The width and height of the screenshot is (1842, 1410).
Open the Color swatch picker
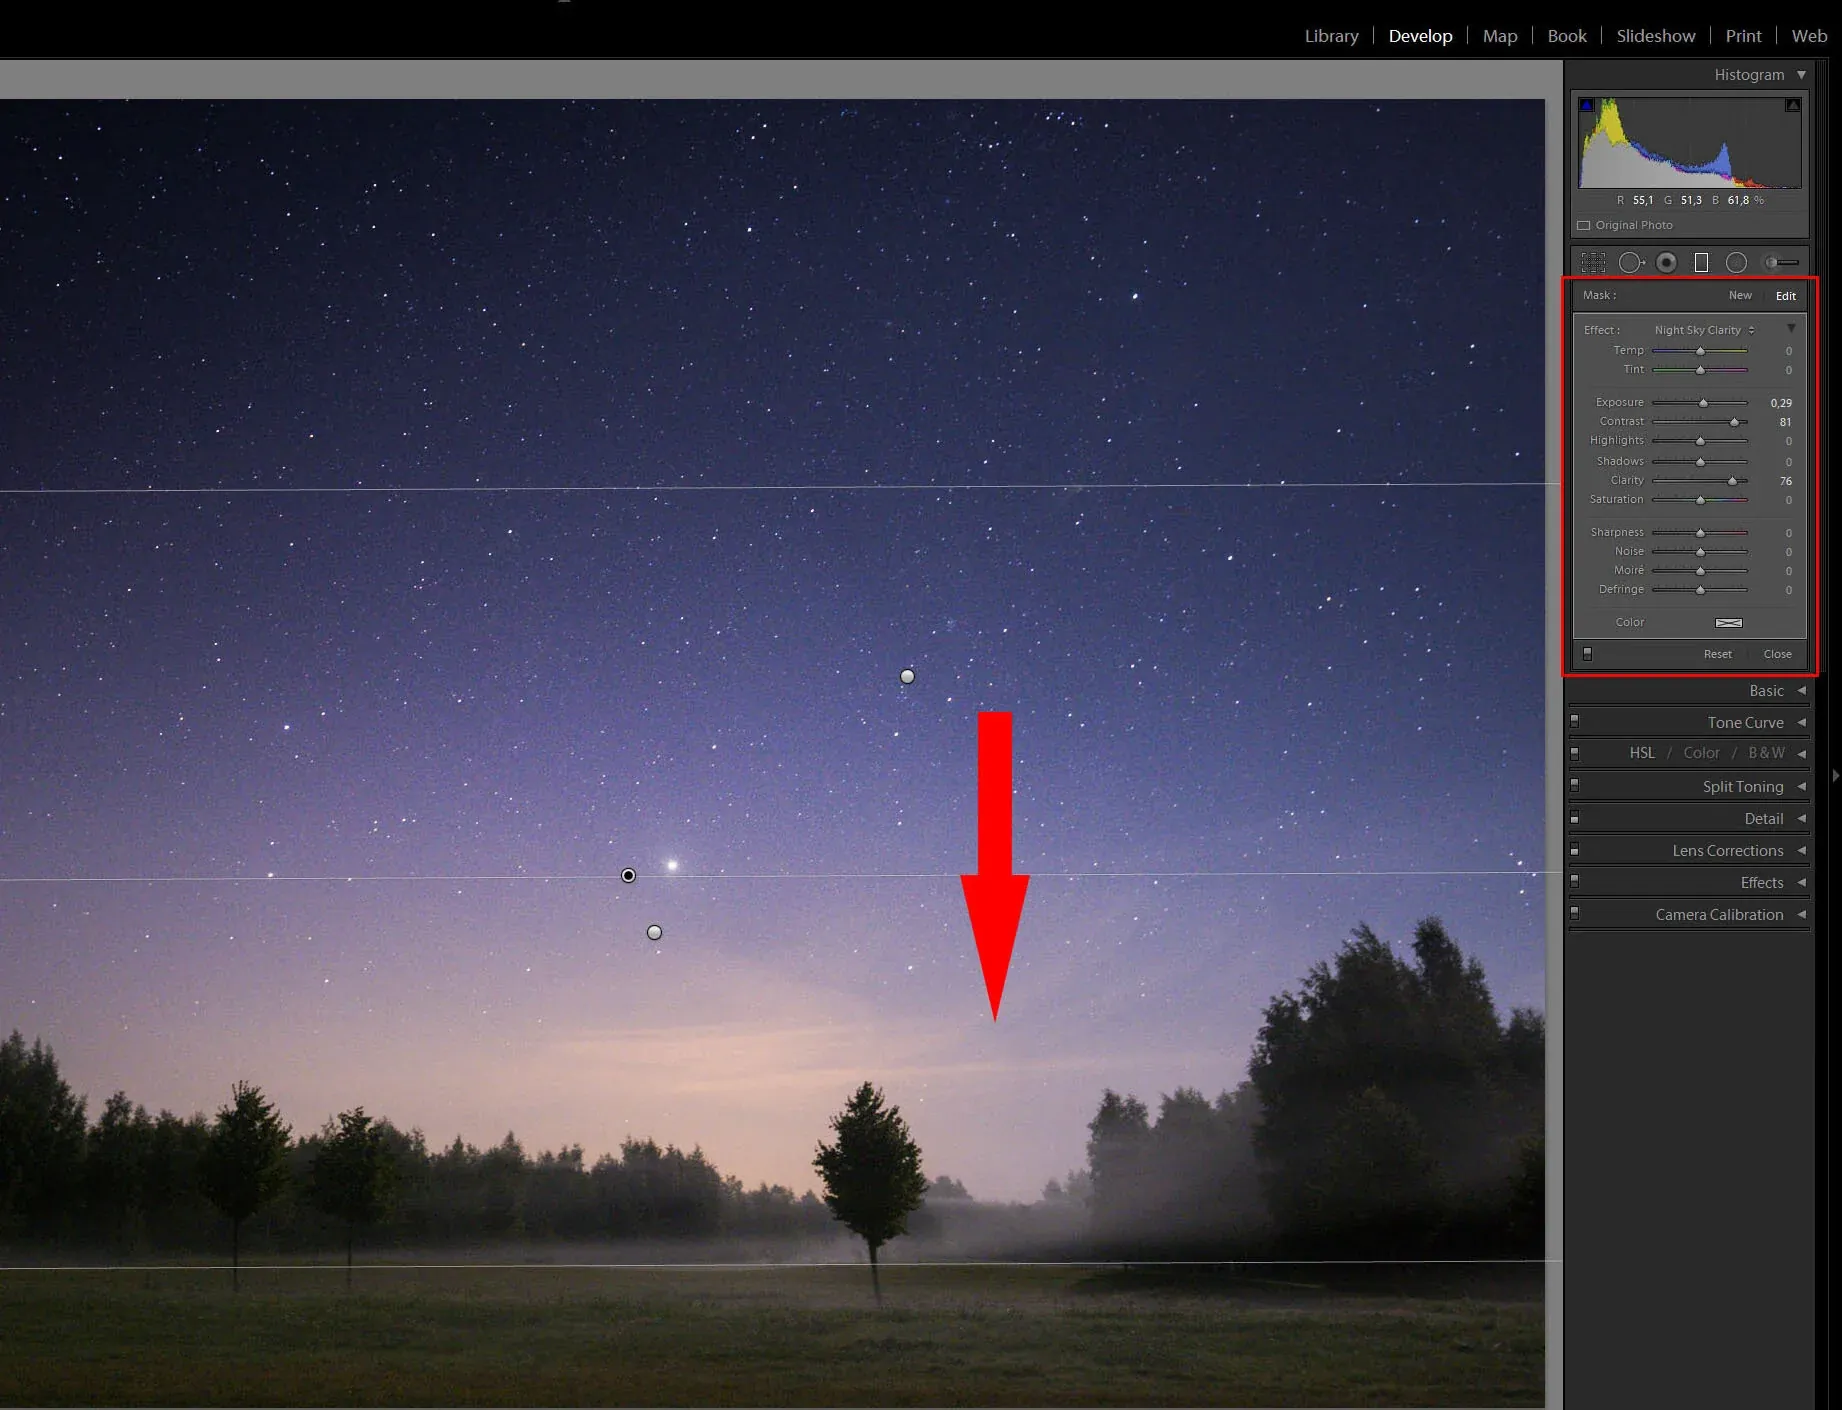(1729, 622)
